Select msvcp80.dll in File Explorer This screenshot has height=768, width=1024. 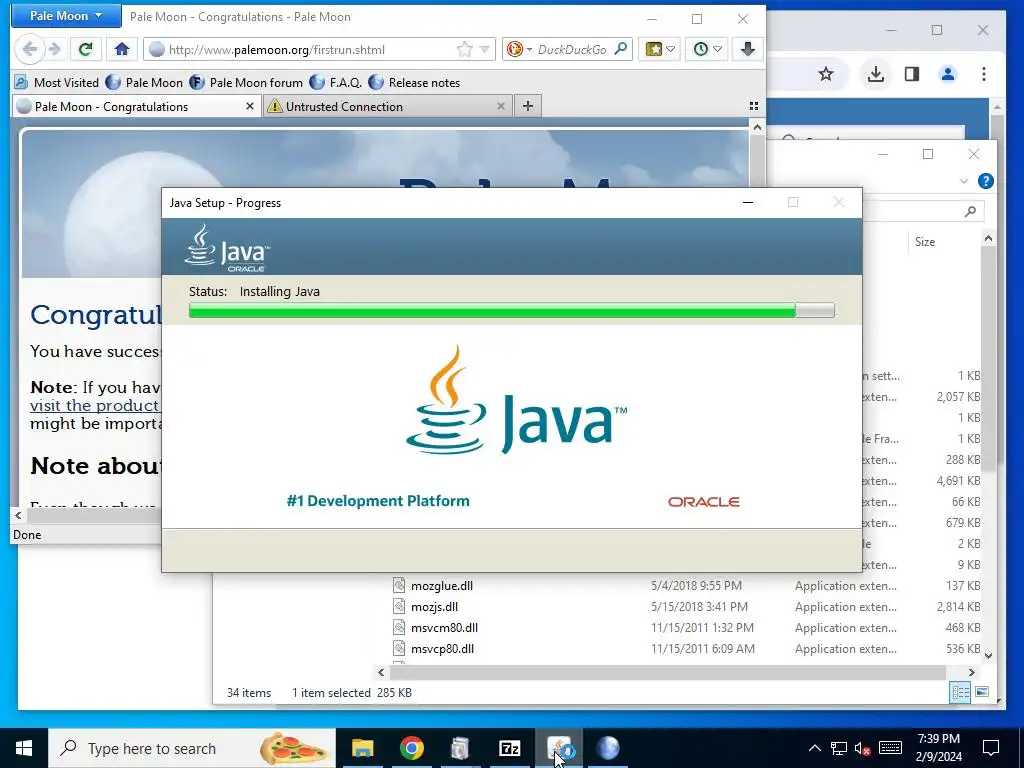pyautogui.click(x=442, y=648)
